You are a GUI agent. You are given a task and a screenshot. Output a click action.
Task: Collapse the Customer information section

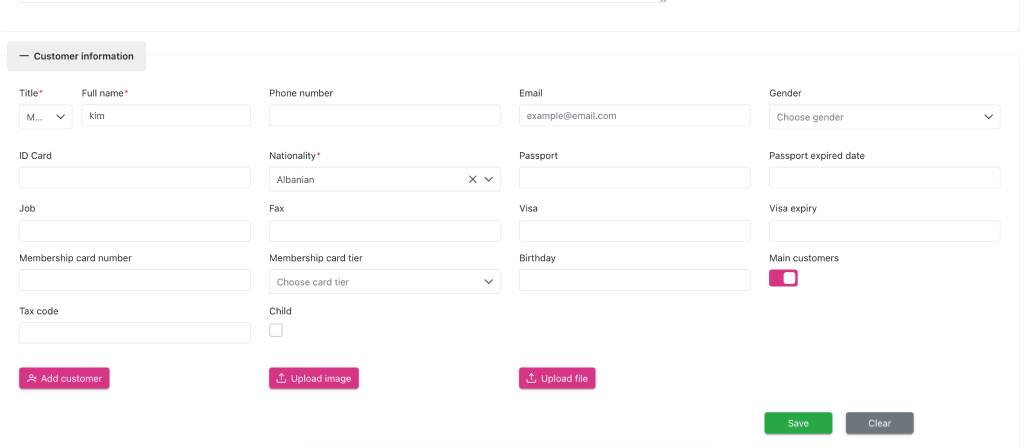(x=76, y=56)
